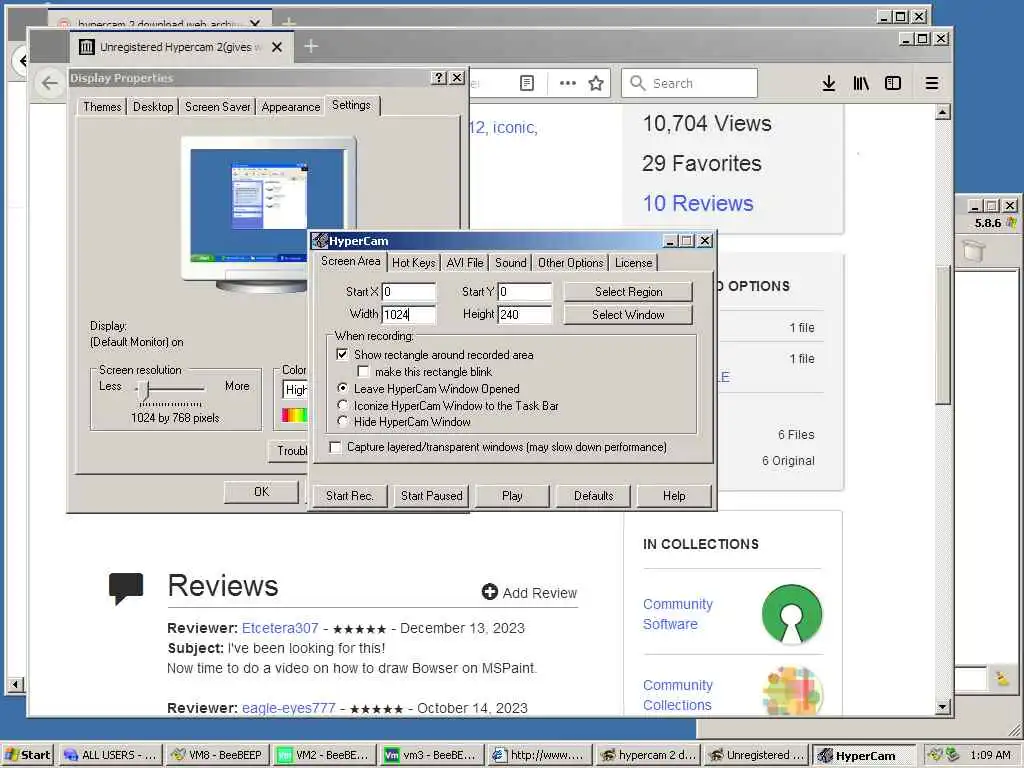
Task: Open reviewer Etcetera307 profile link
Action: (280, 628)
